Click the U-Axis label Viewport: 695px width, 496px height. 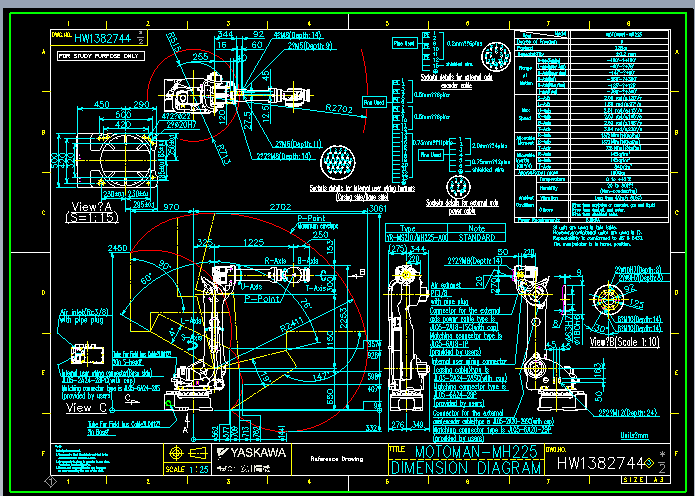coord(251,287)
